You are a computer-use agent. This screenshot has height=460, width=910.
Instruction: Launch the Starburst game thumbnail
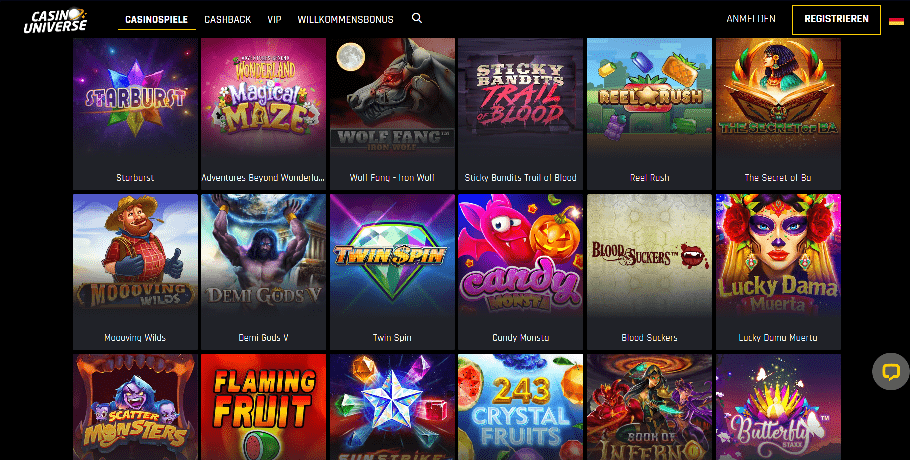135,114
